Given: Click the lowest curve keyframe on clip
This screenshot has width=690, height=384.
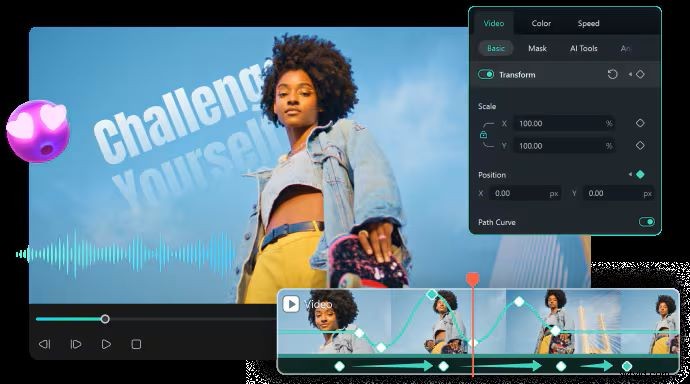Looking at the screenshot, I should (x=381, y=348).
